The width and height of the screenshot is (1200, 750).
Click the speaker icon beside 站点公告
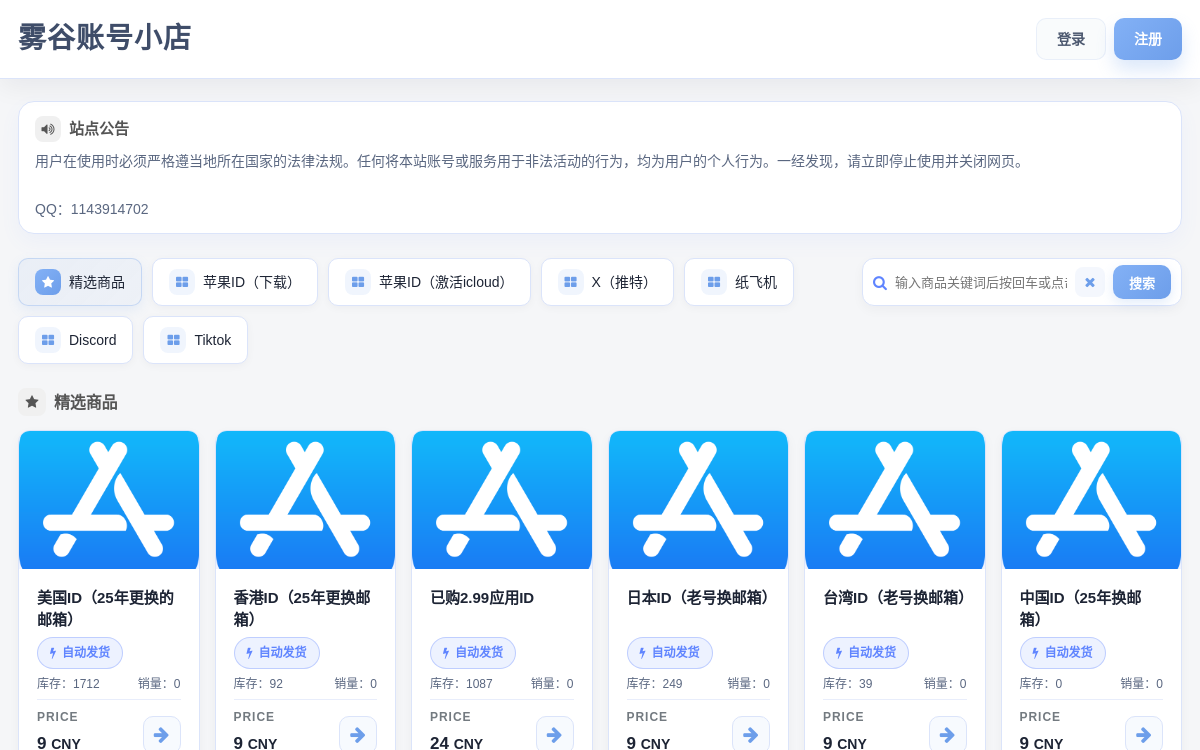pos(48,129)
